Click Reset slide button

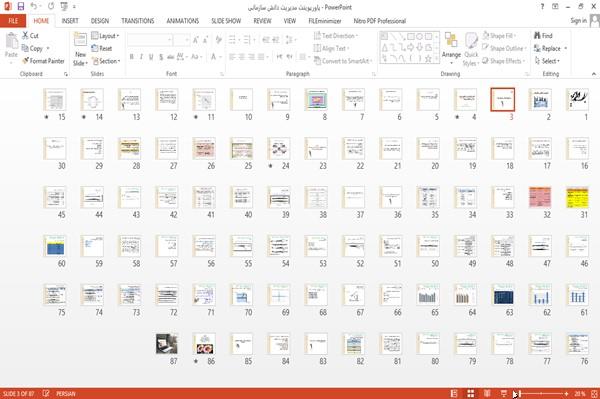102,48
